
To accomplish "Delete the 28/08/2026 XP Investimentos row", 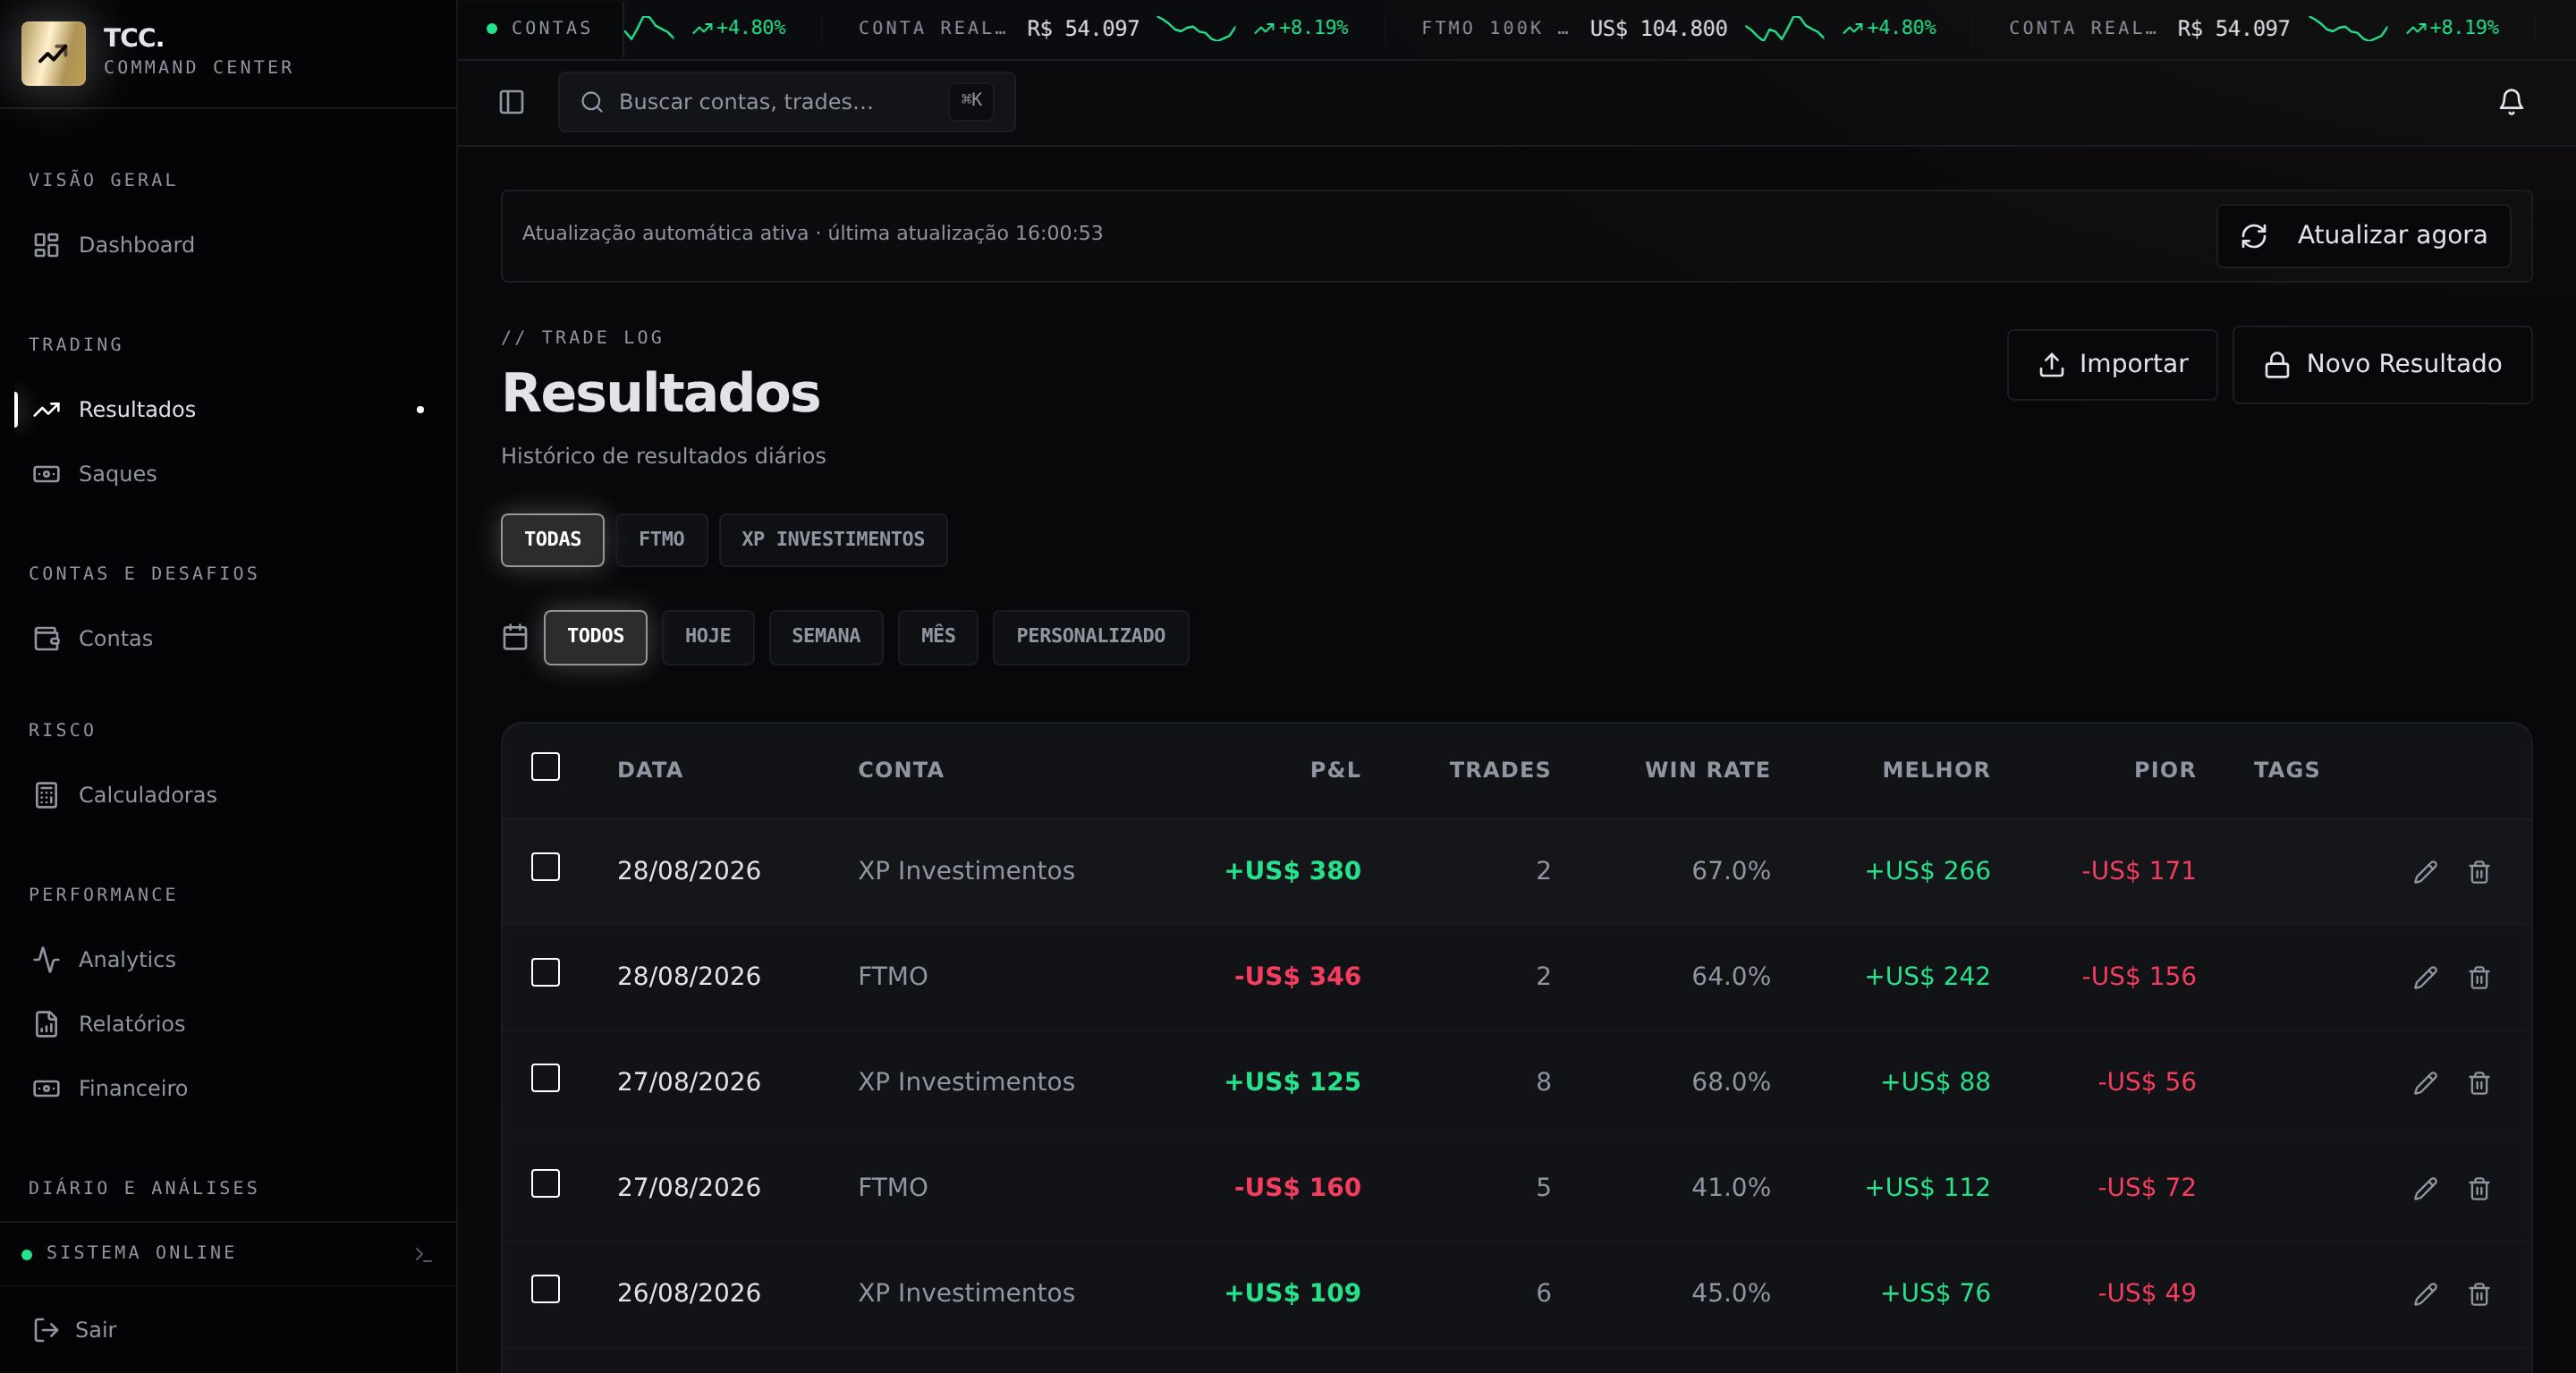I will tap(2478, 872).
